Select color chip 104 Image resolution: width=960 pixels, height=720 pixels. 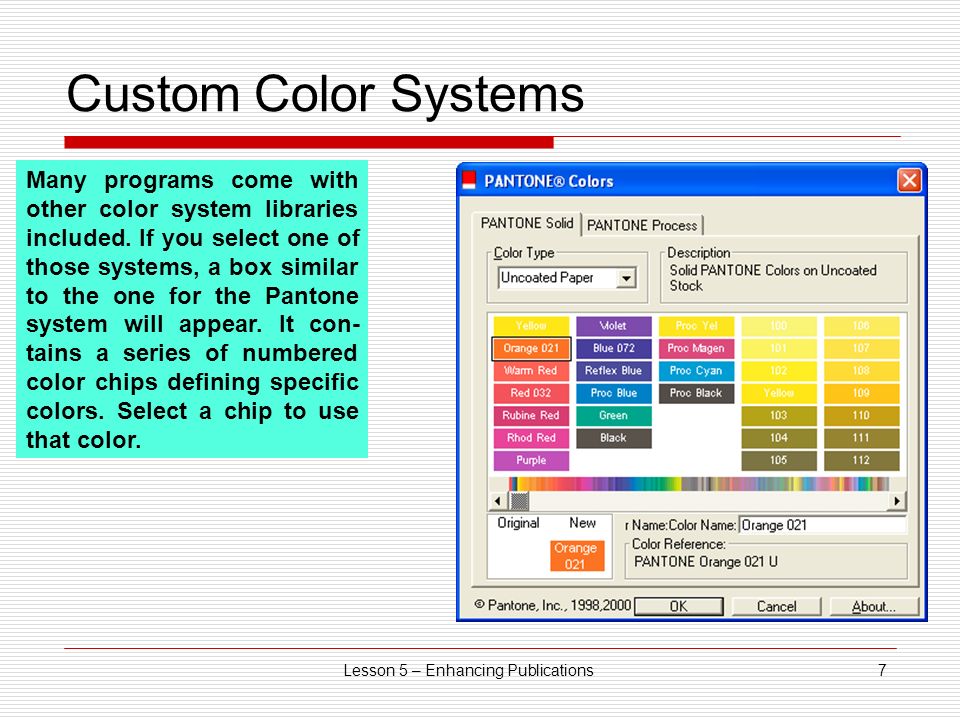tap(779, 438)
